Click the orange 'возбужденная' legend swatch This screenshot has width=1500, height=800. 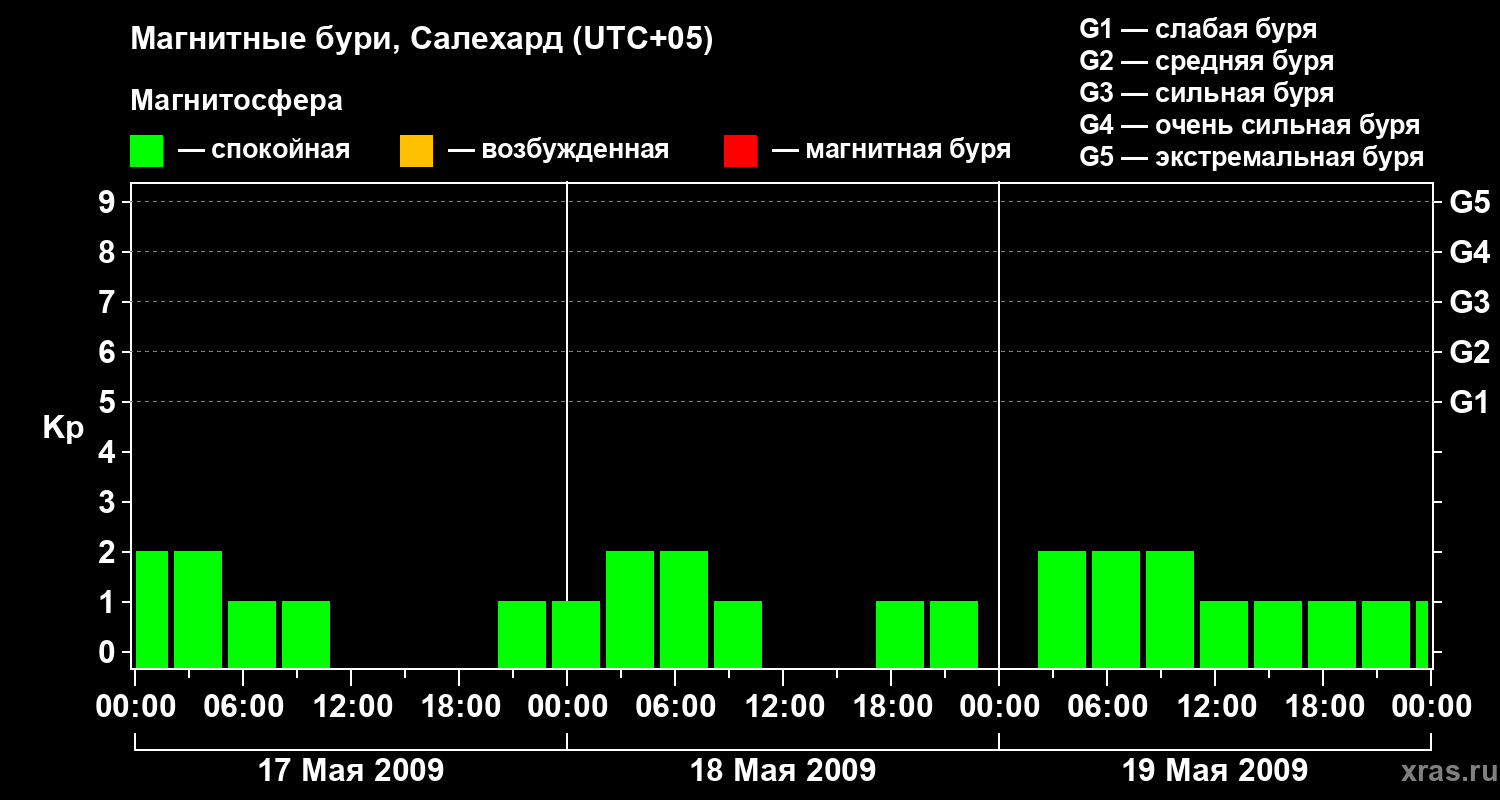[416, 151]
